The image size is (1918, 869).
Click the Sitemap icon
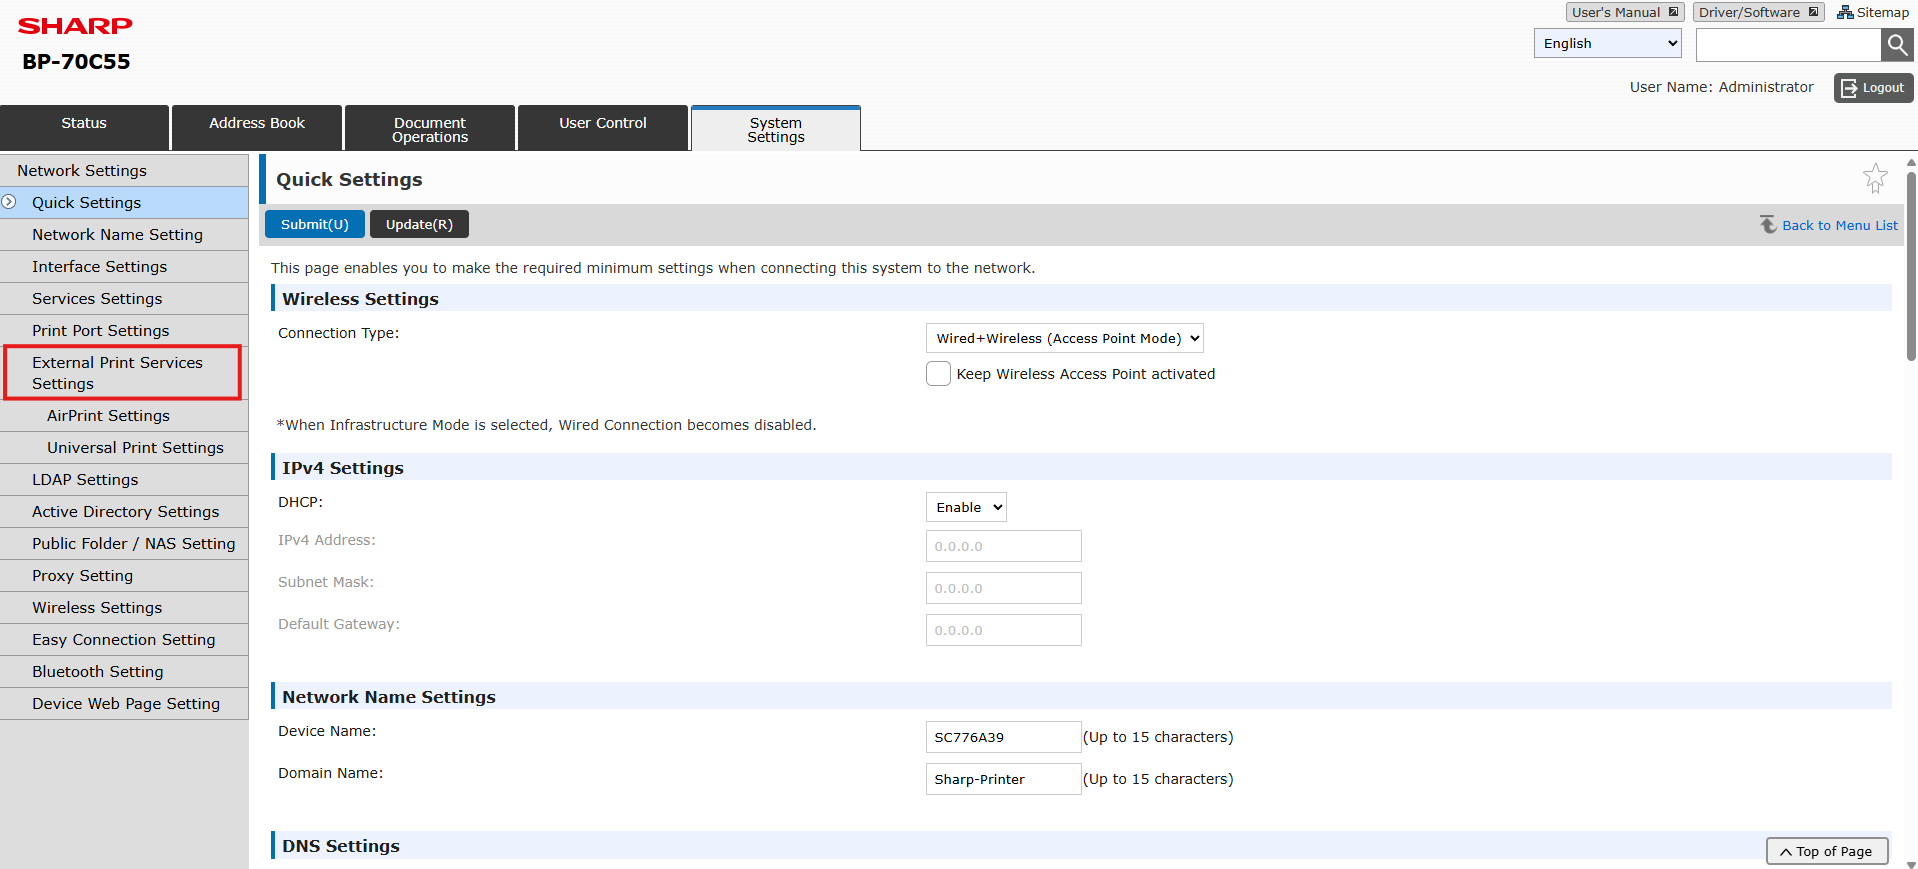(x=1845, y=12)
